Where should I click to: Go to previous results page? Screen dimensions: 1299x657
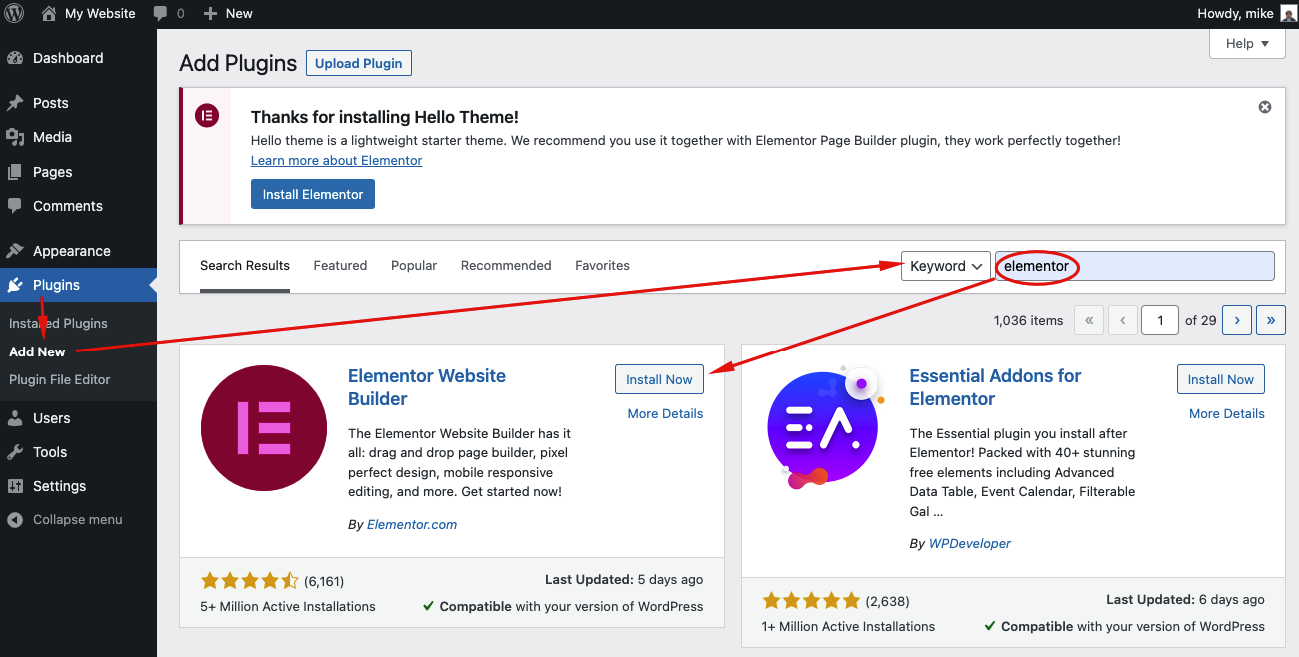tap(1123, 320)
